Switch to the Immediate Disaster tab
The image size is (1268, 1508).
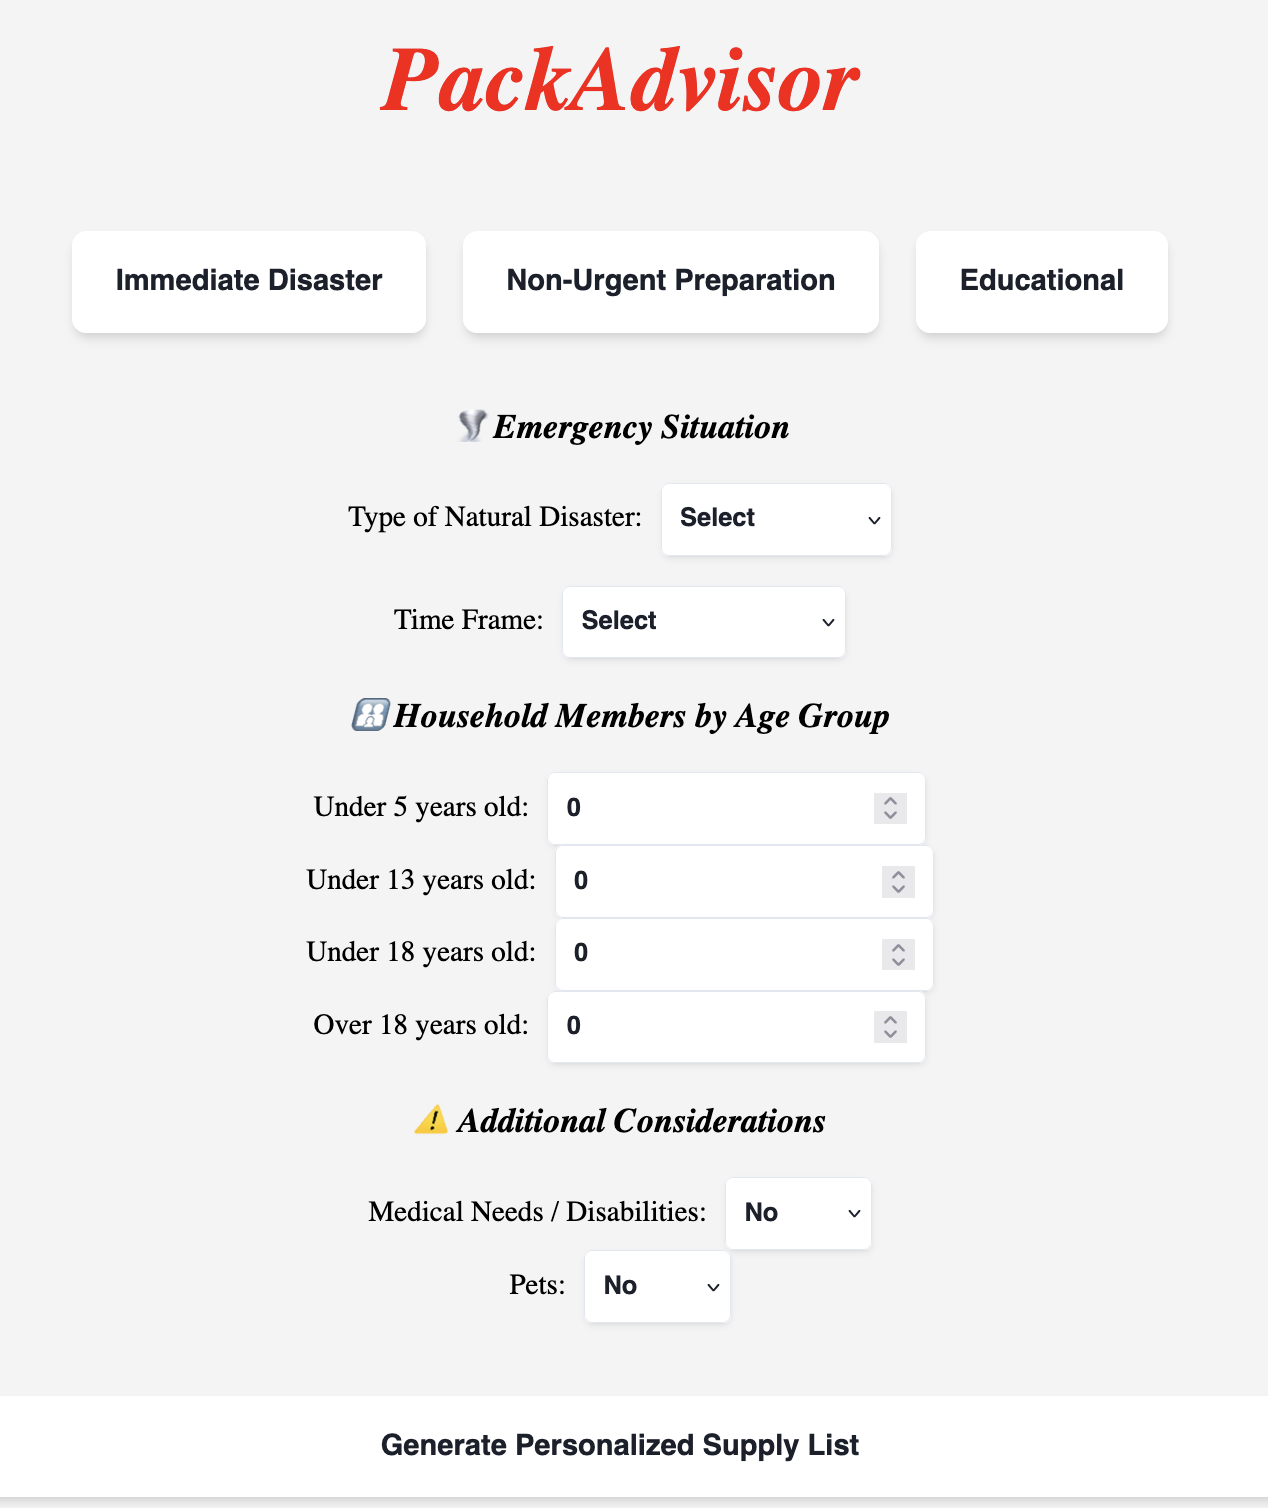[249, 281]
